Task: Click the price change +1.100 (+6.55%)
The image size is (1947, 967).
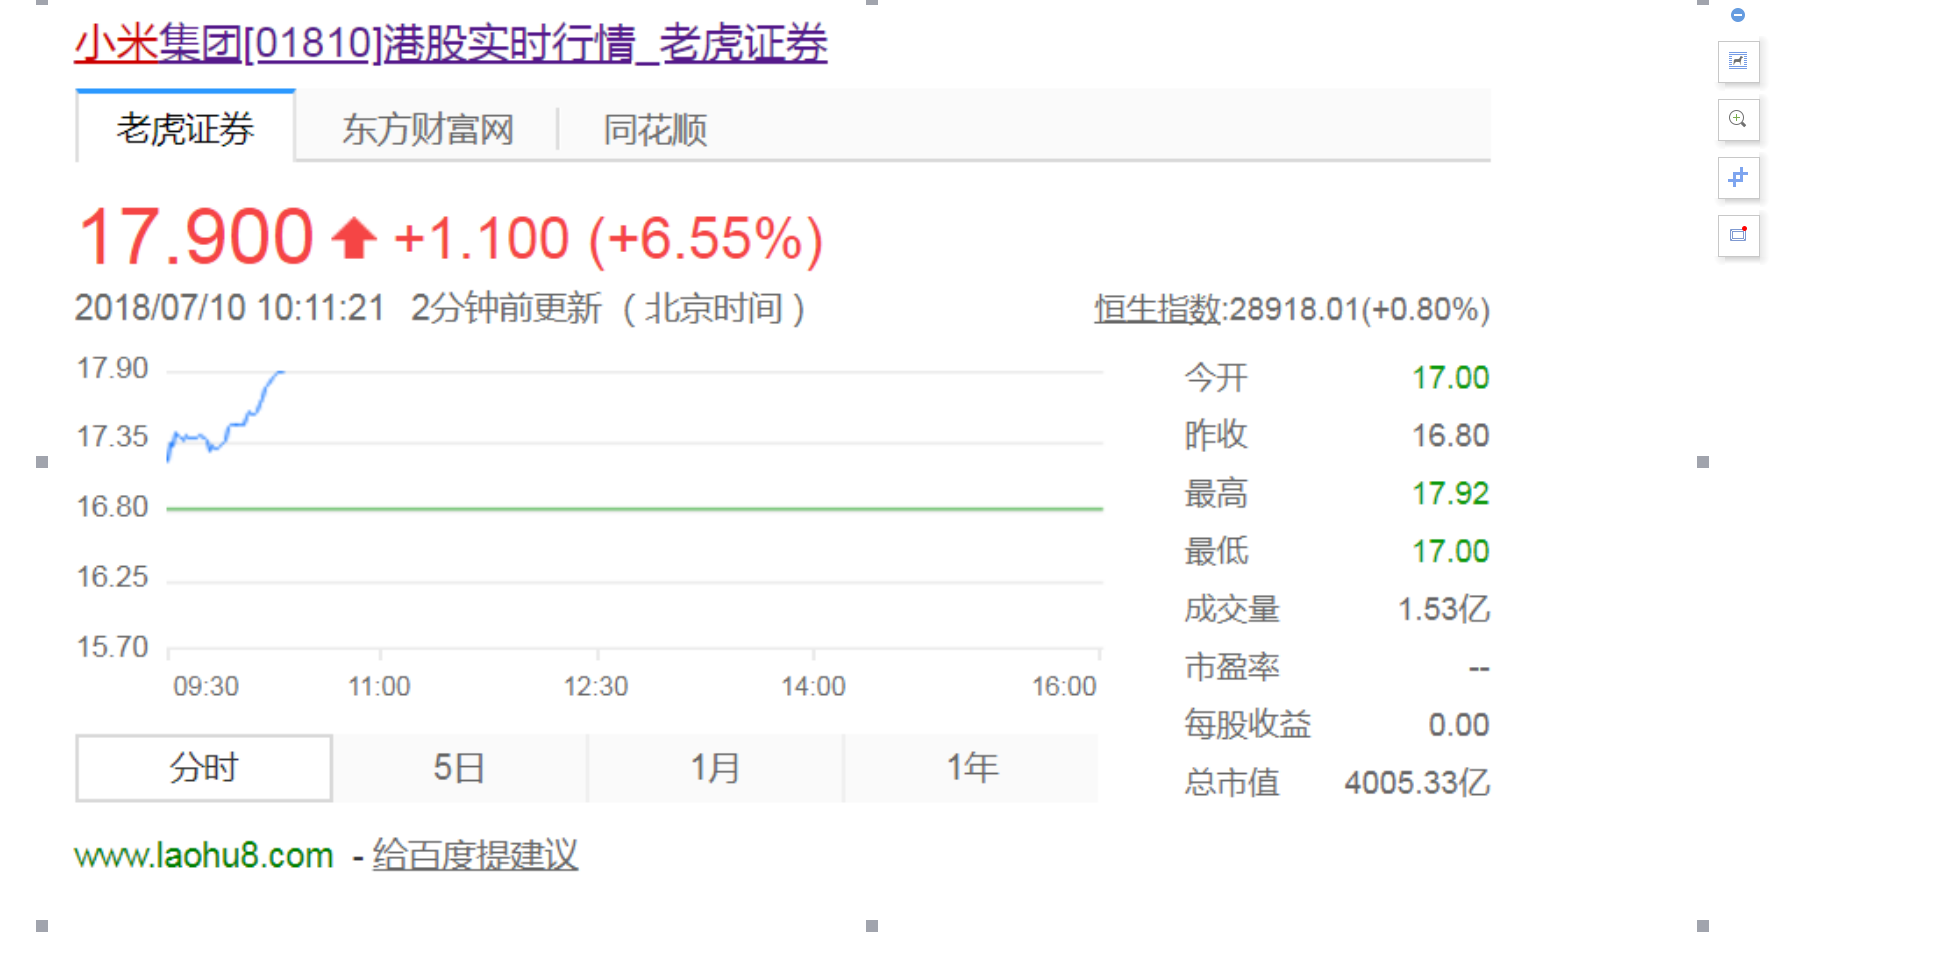Action: click(x=608, y=239)
